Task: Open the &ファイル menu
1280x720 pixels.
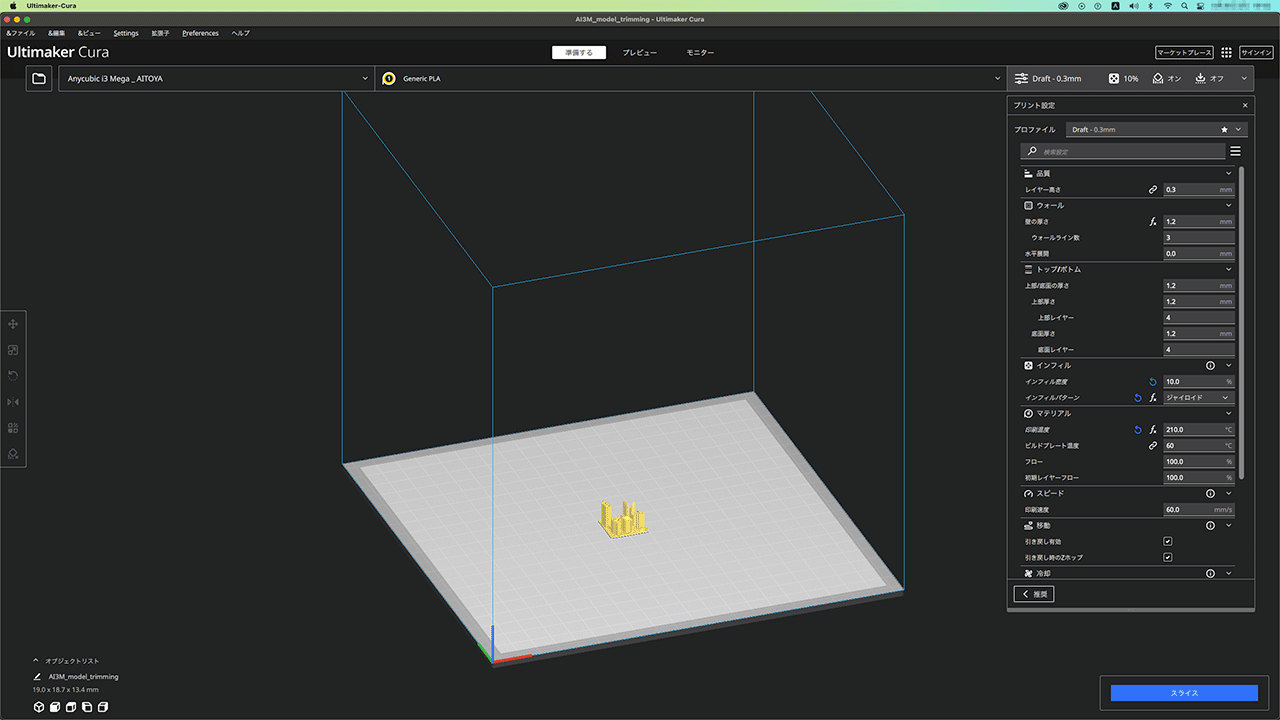Action: 21,33
